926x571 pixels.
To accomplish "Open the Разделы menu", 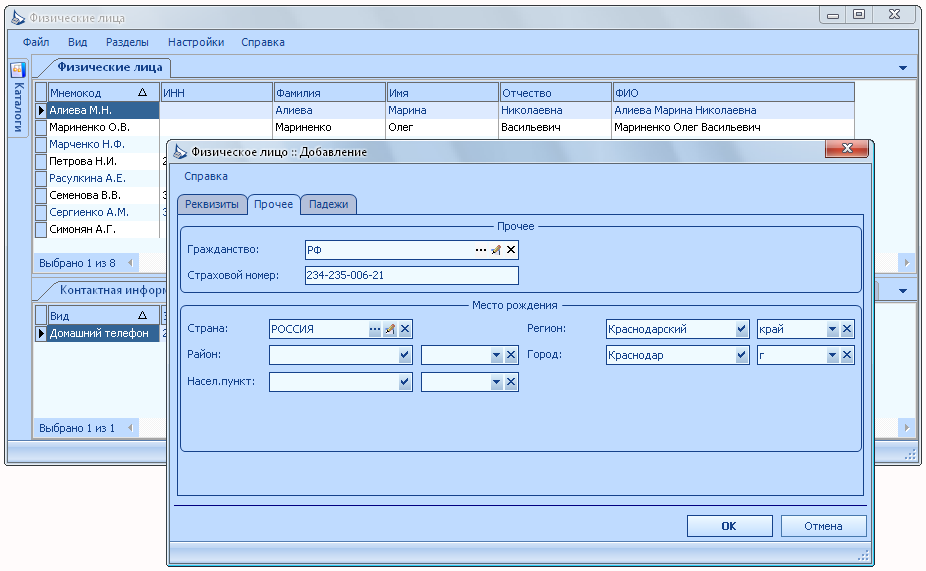I will [x=127, y=42].
